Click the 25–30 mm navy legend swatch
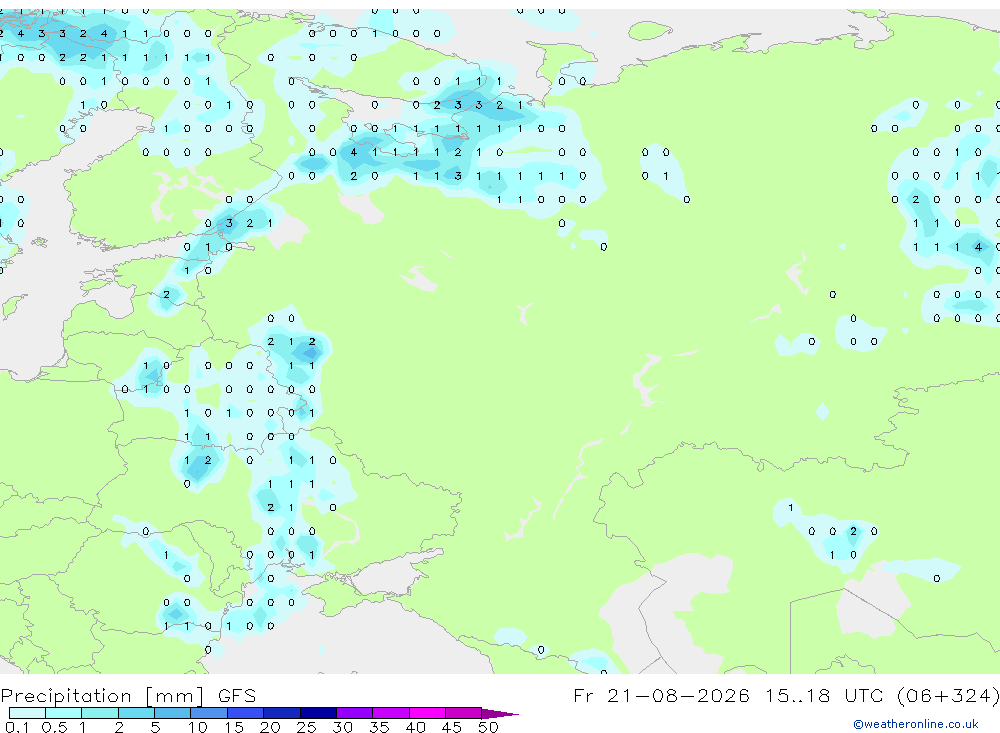 tap(318, 713)
